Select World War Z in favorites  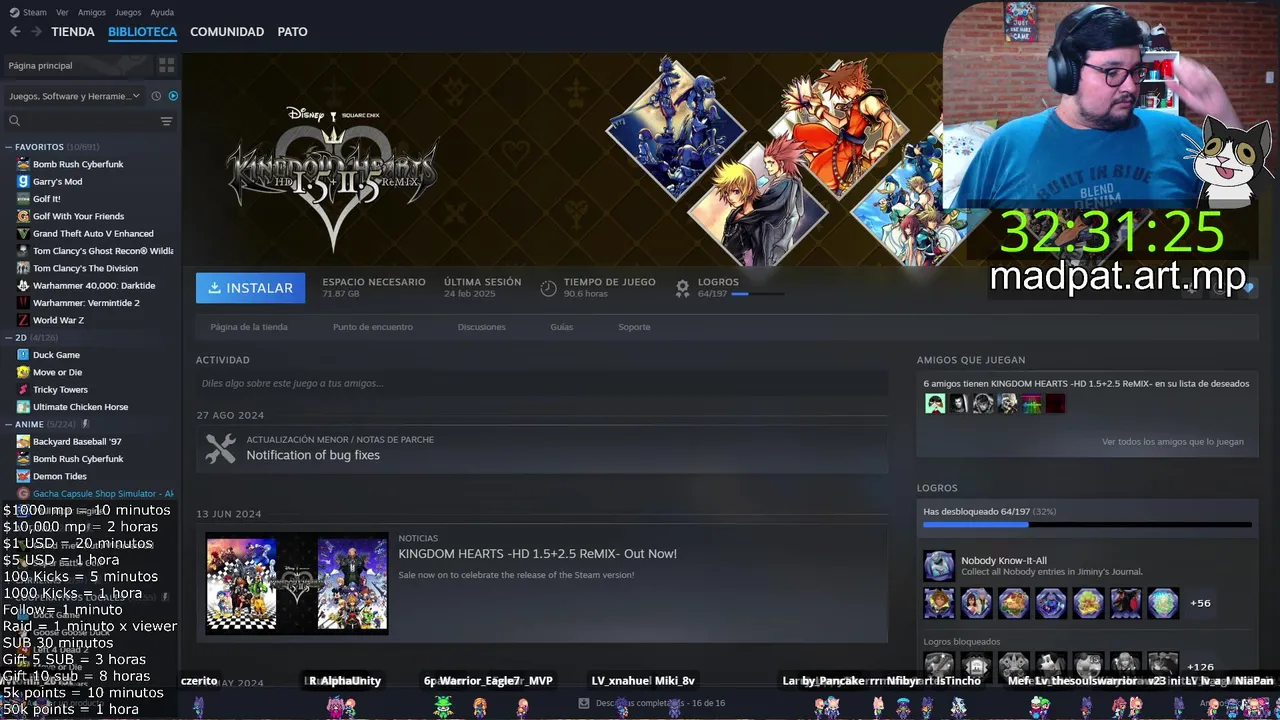[58, 320]
